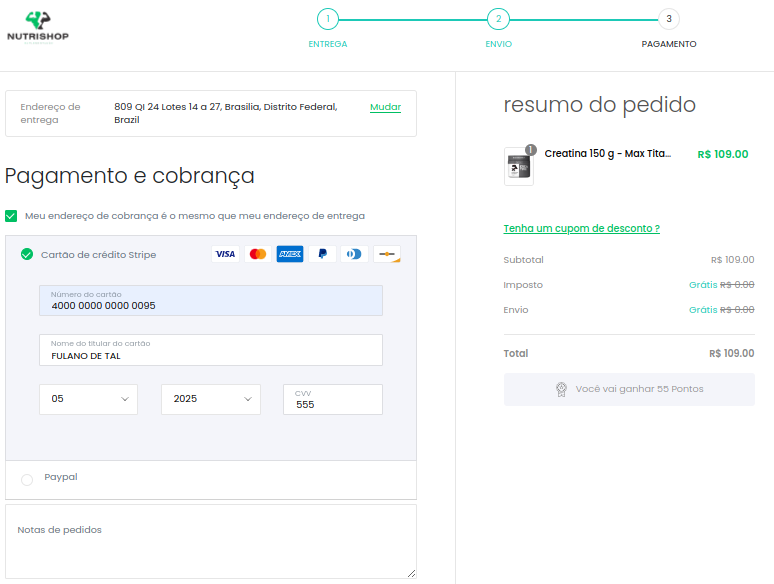Focus the Nome do titular do cartão field
774x584 pixels.
click(211, 350)
